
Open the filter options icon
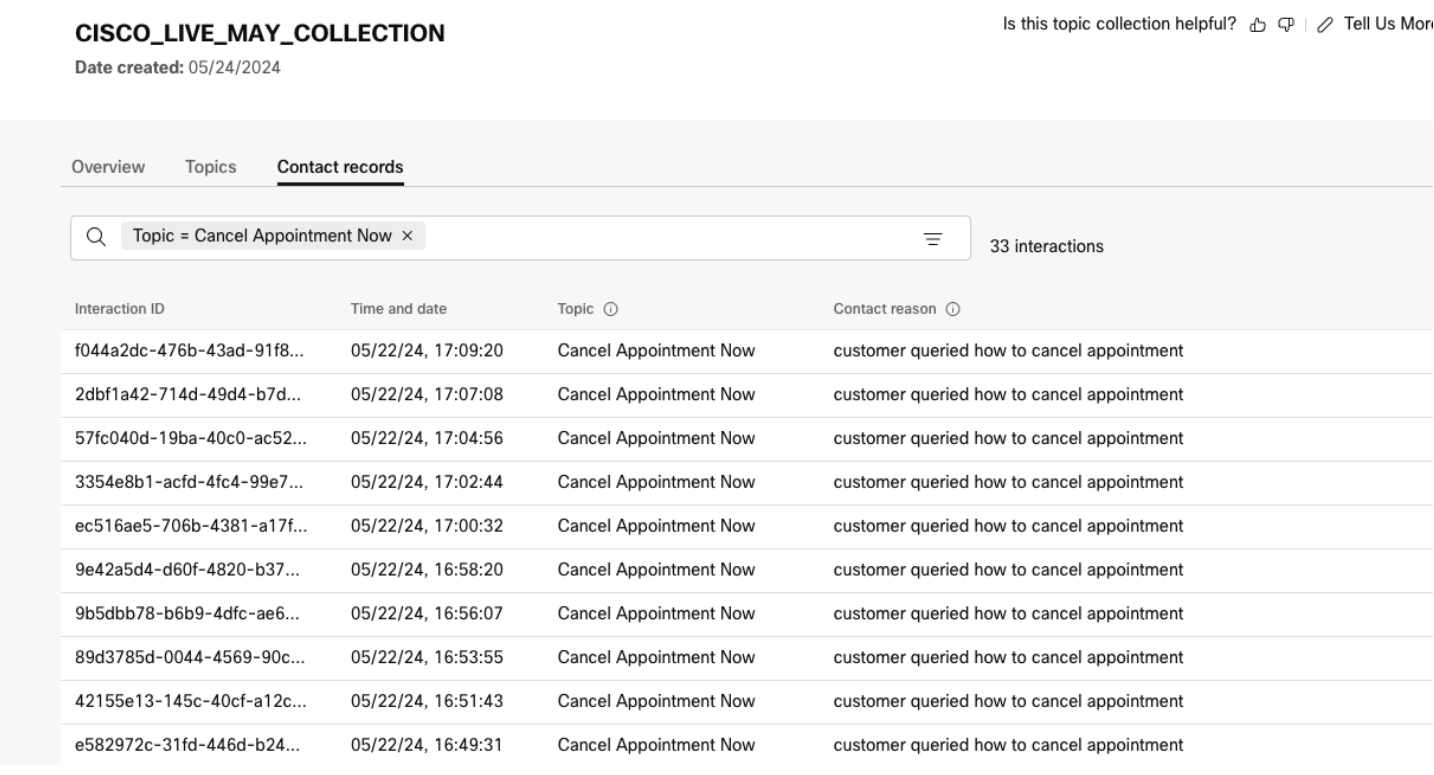[932, 238]
